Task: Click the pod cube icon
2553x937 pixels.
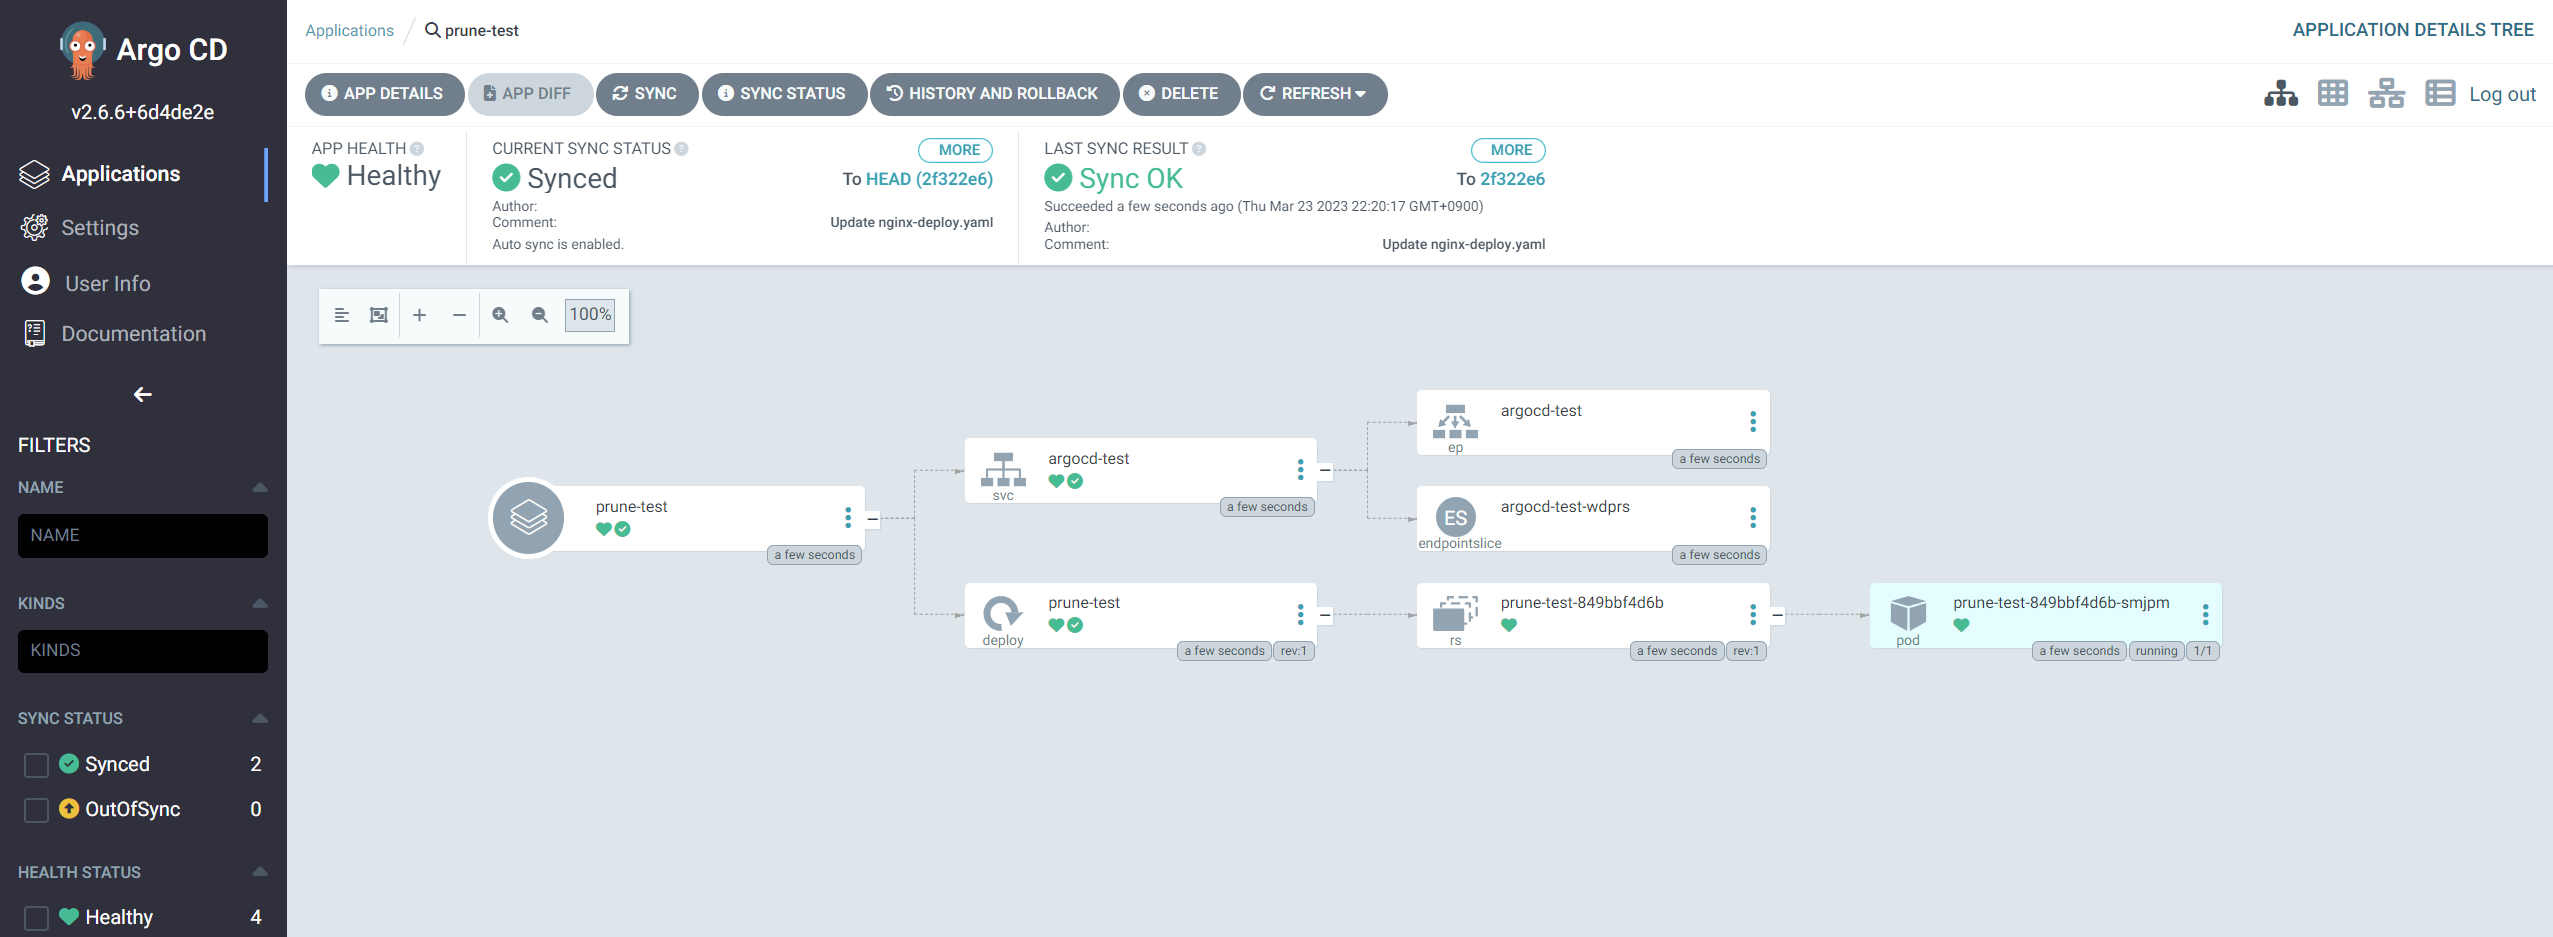Action: click(x=1908, y=612)
